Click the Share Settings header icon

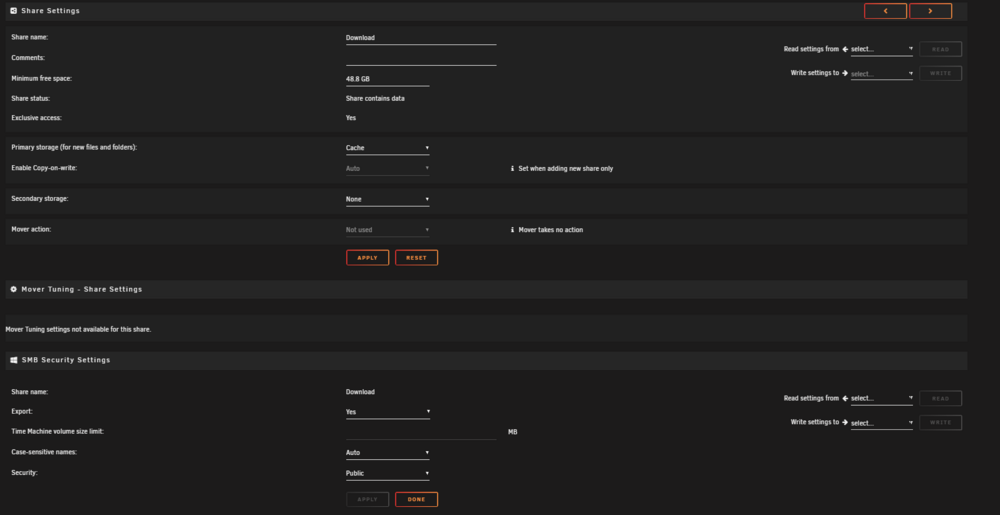click(x=14, y=11)
